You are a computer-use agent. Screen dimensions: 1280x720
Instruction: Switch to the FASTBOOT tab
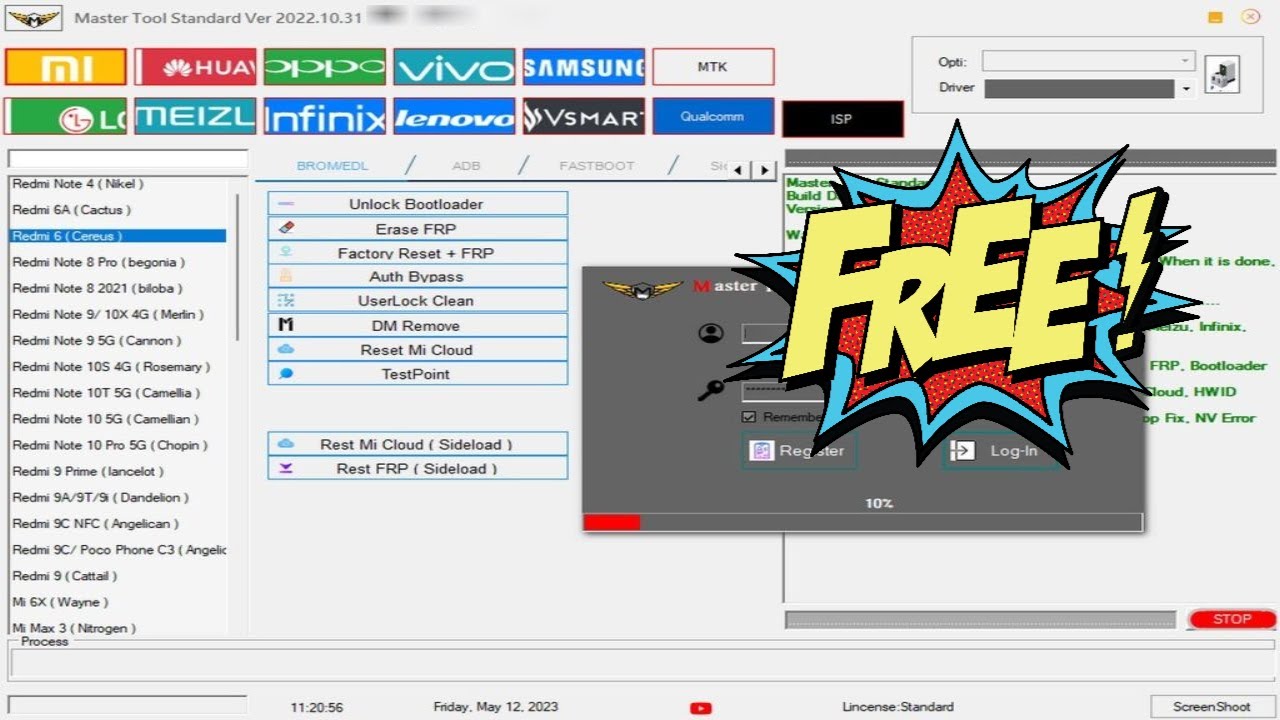[x=597, y=166]
